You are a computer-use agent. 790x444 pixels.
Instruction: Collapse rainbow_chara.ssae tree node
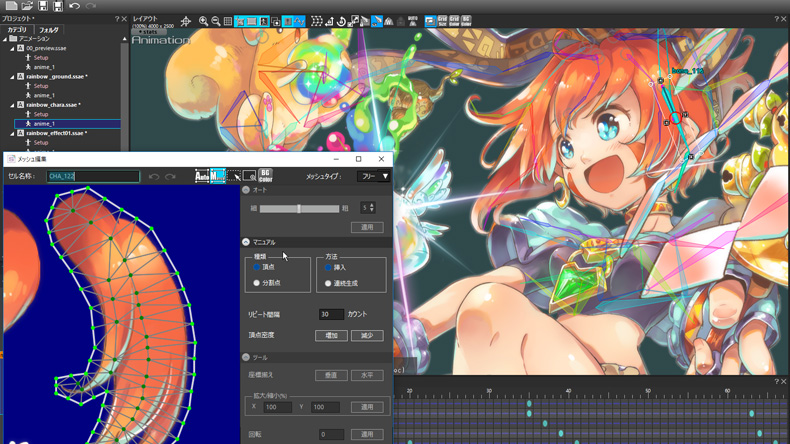pyautogui.click(x=12, y=105)
